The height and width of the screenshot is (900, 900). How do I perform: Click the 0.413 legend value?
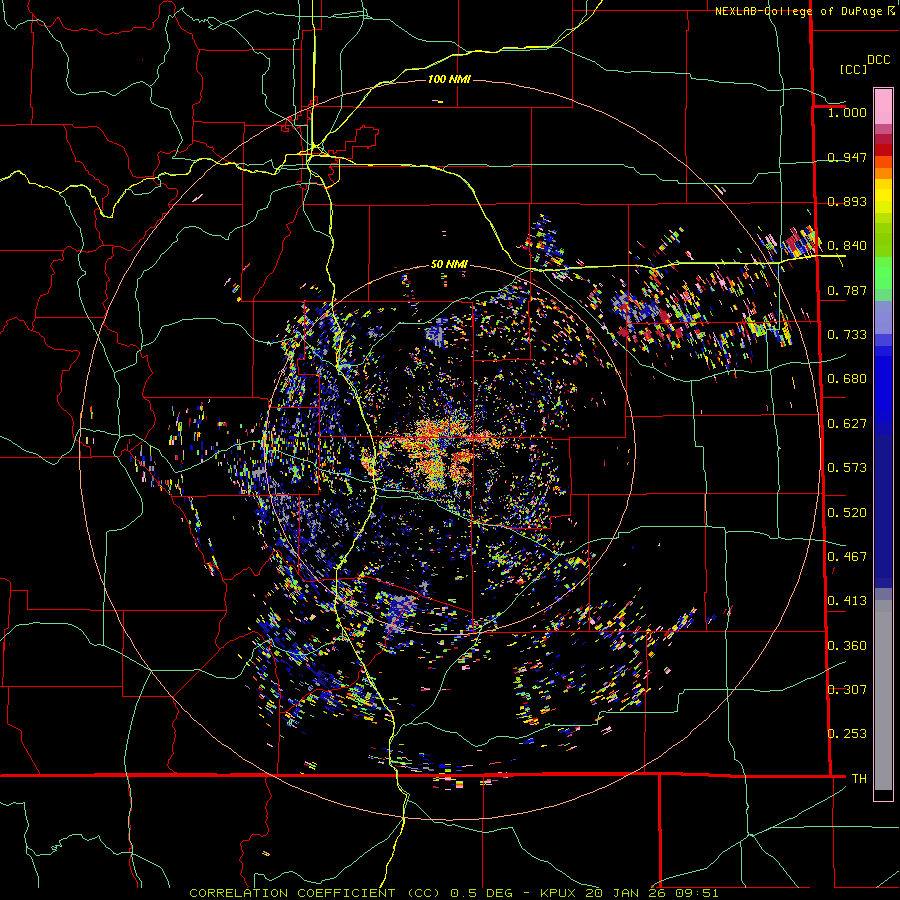tap(847, 600)
